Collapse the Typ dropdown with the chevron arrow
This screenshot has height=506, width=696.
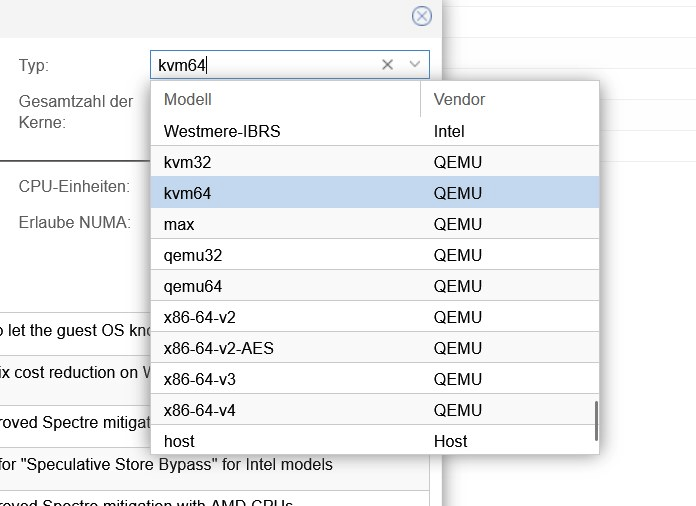point(415,65)
